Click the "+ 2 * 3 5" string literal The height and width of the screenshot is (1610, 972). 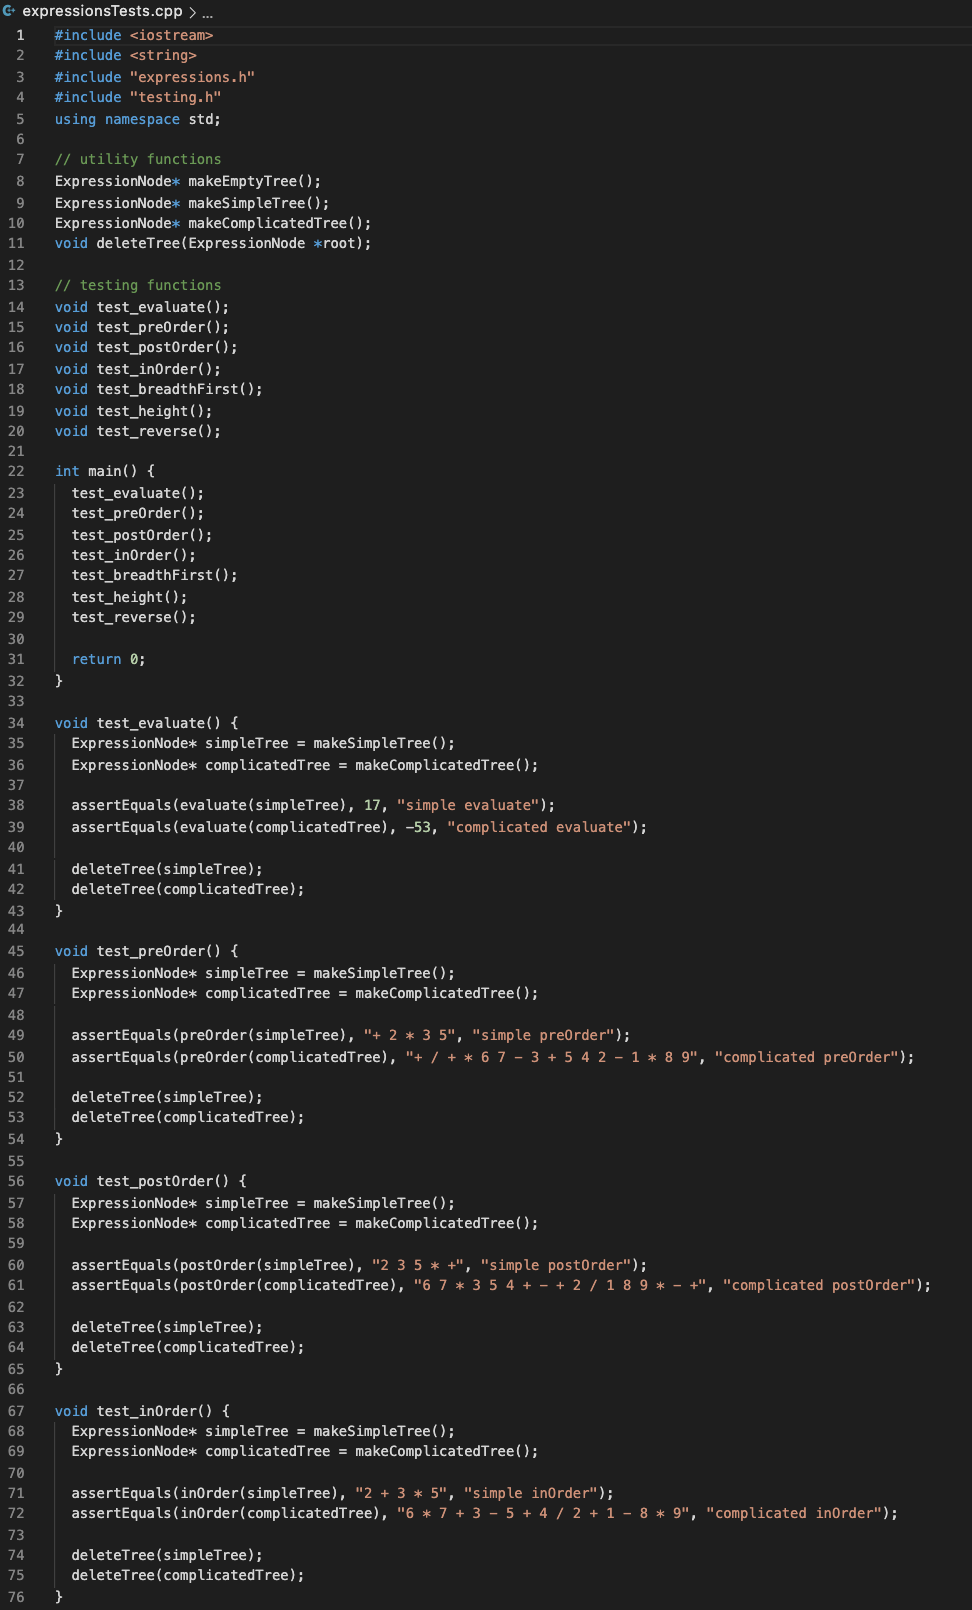pyautogui.click(x=409, y=1035)
